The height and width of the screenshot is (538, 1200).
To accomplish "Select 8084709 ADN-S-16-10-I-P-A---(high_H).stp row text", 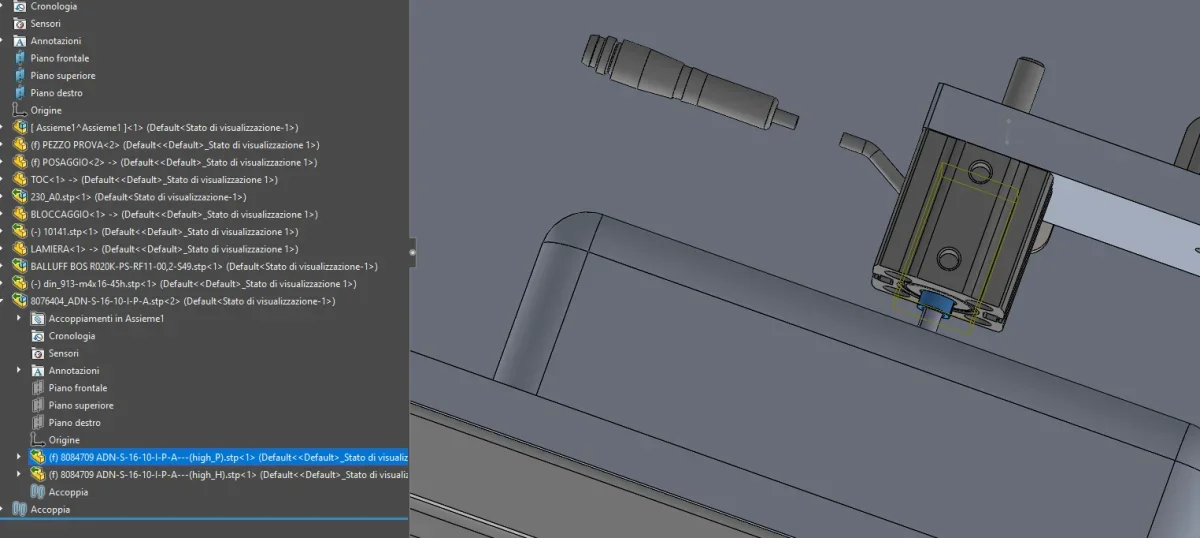I will tap(228, 474).
